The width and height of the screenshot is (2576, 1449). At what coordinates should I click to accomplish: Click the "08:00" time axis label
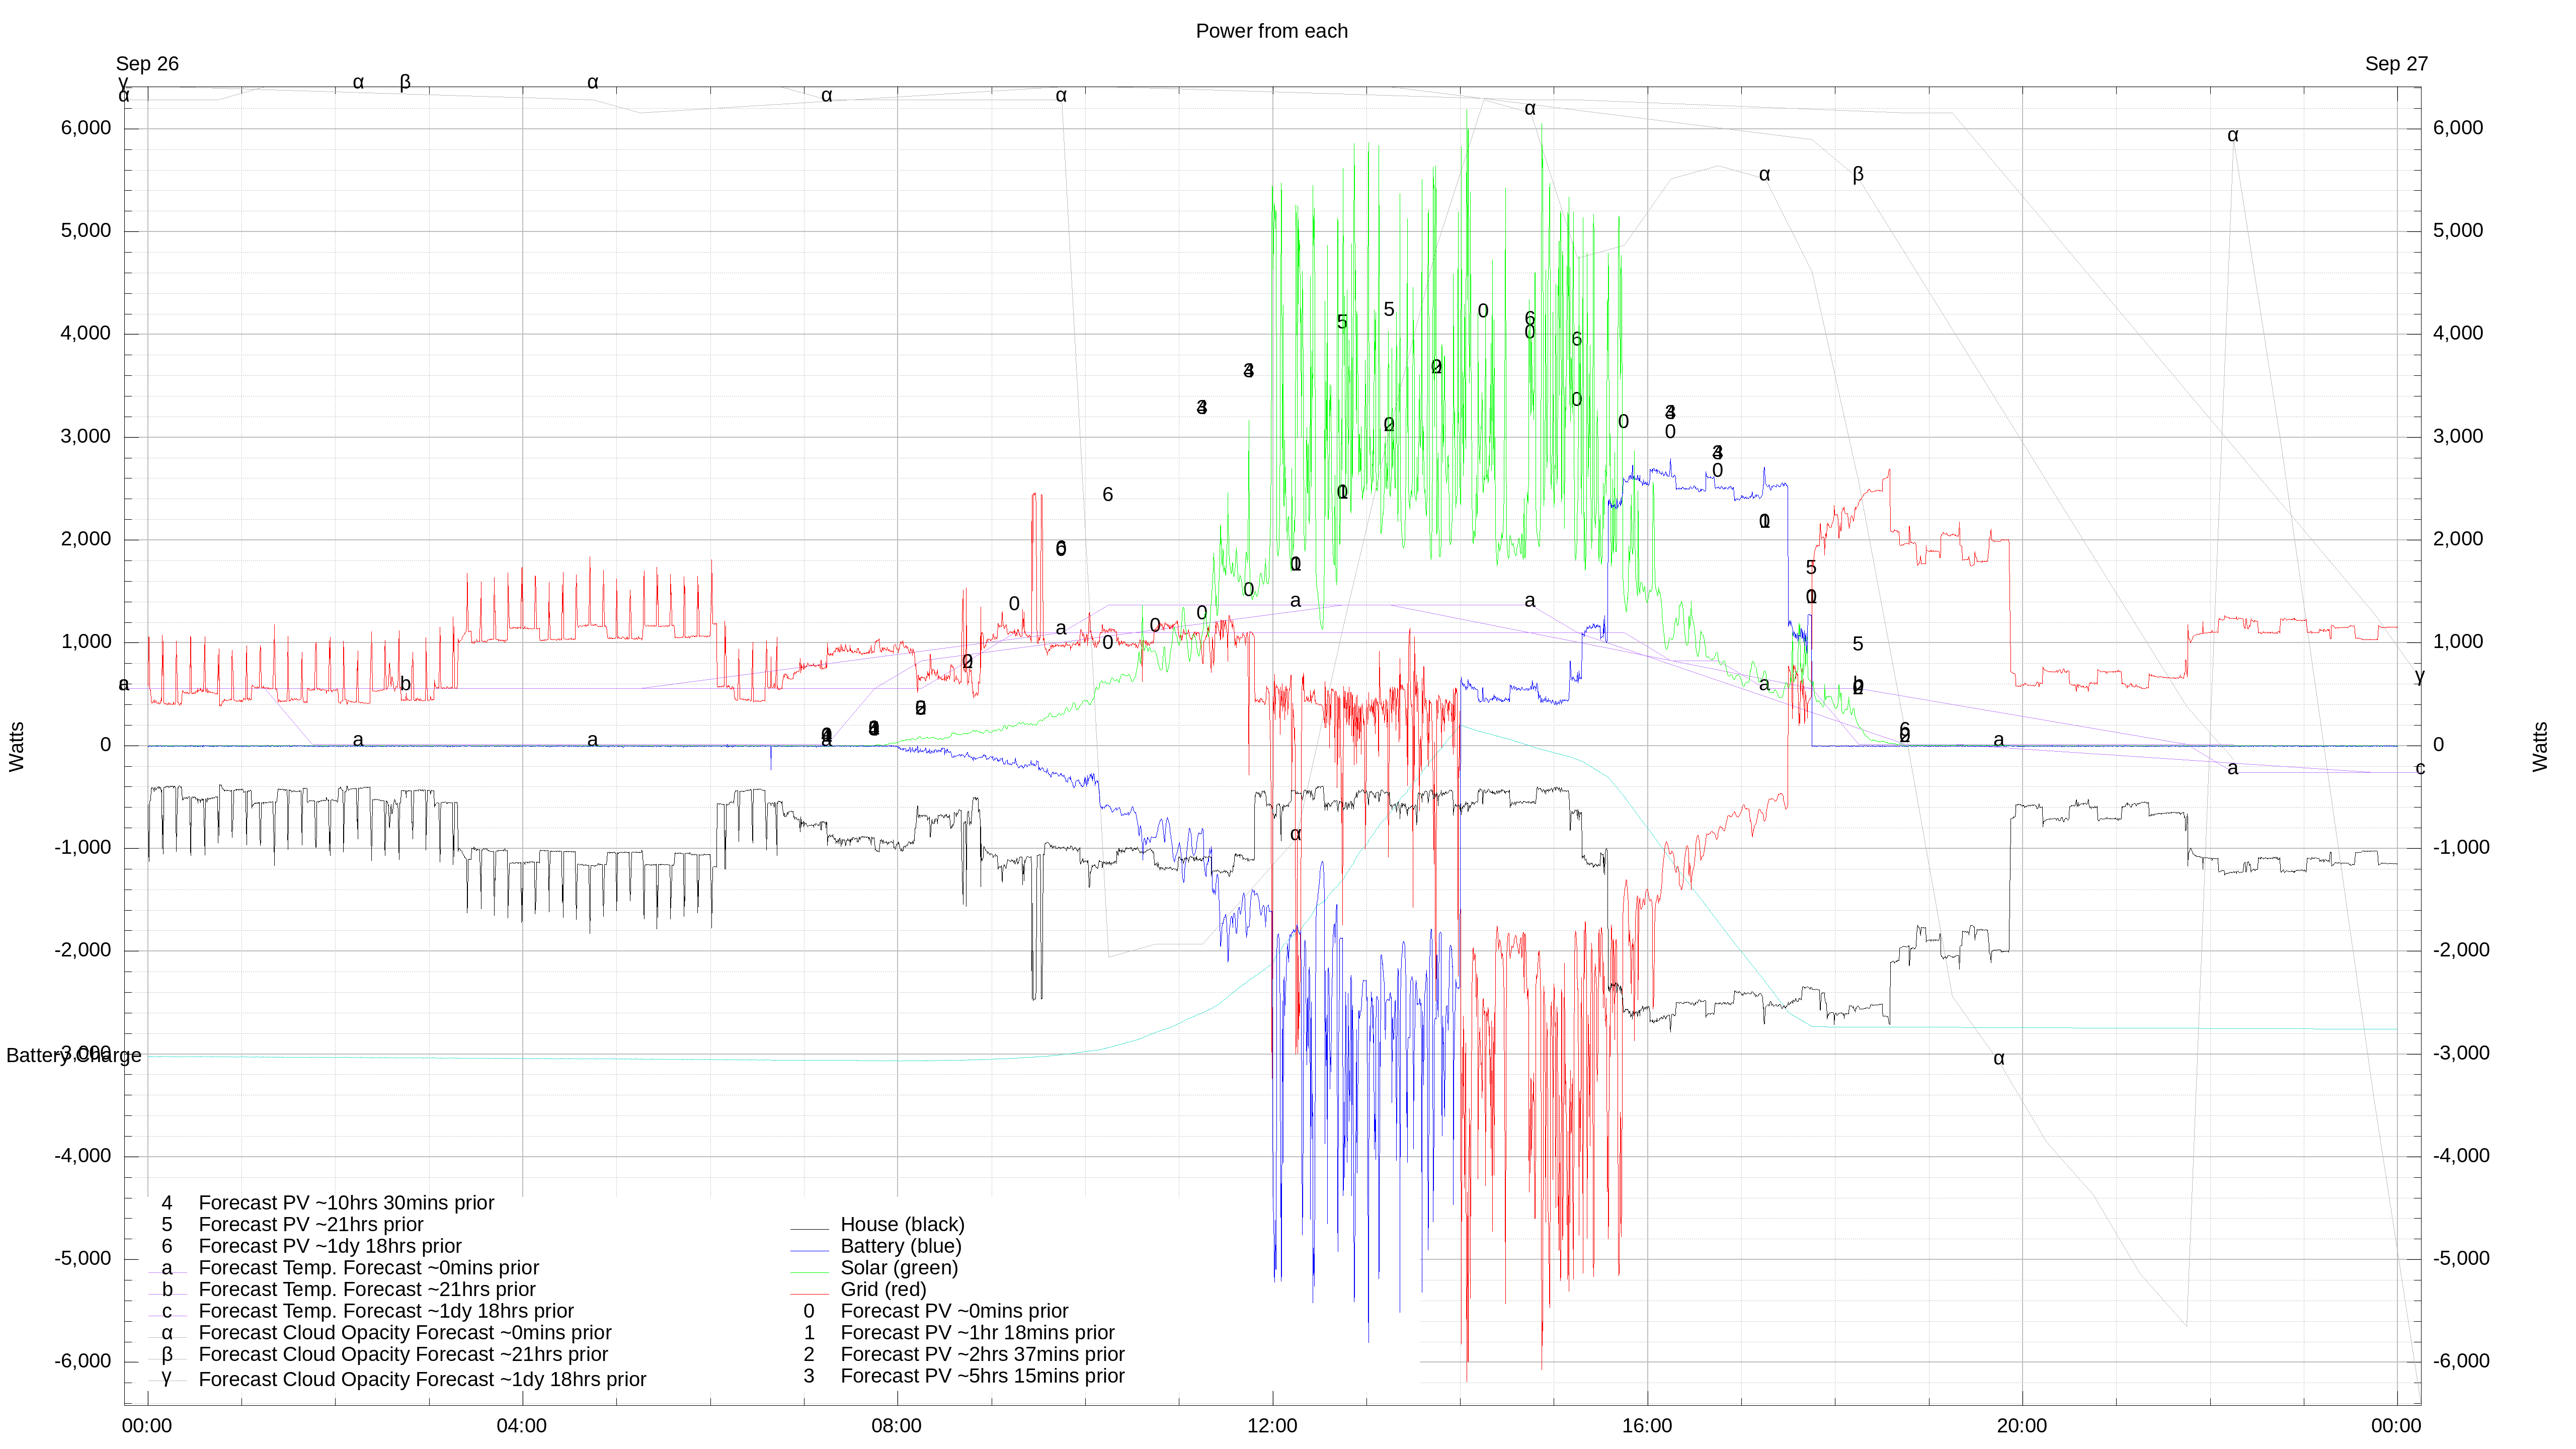pos(896,1426)
